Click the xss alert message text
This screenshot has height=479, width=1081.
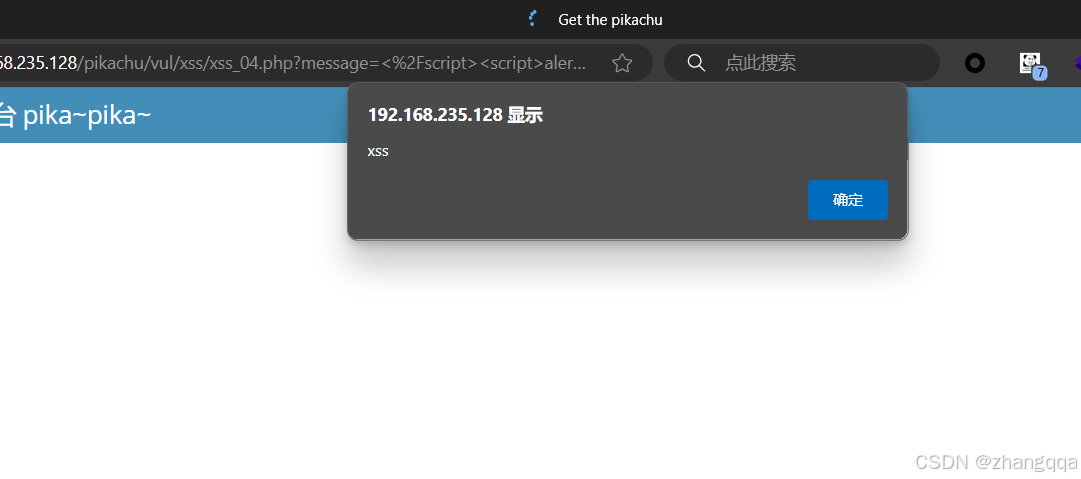(378, 152)
